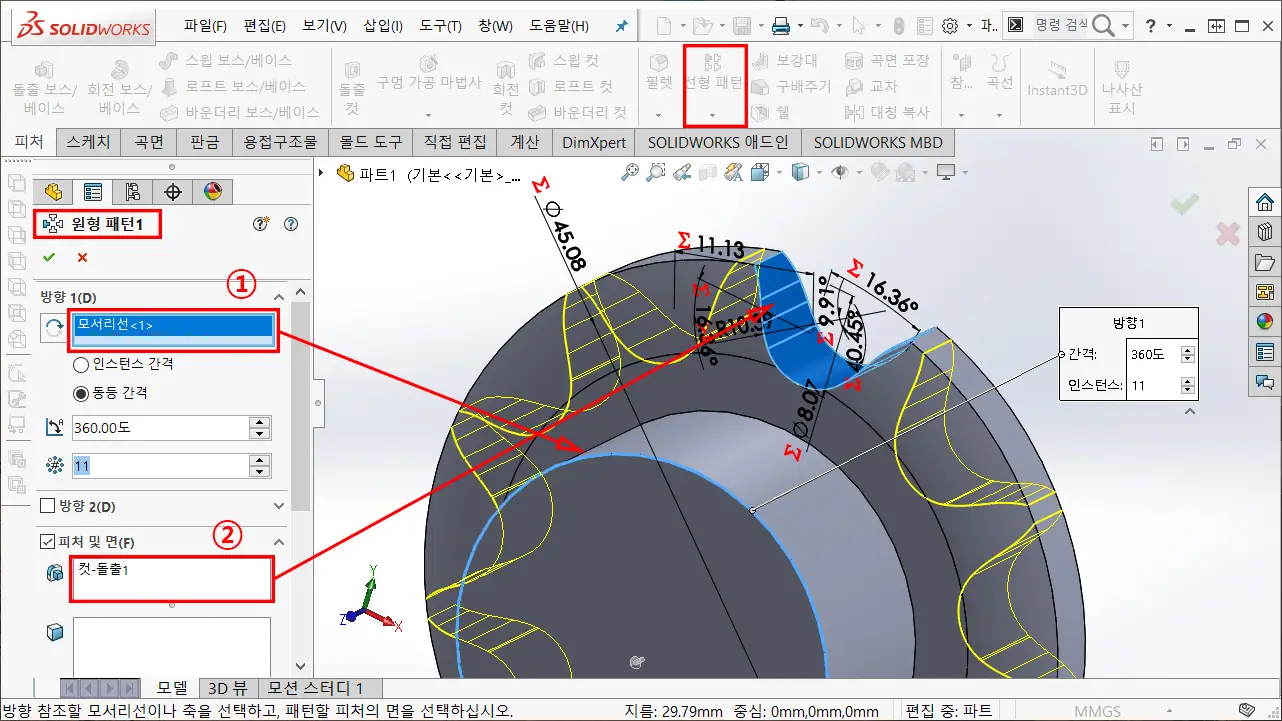
Task: Accept pattern with green check in PropertyManager
Action: click(x=48, y=257)
